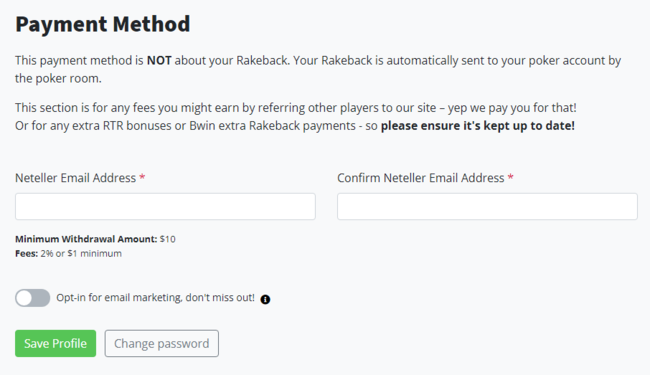The height and width of the screenshot is (375, 650).
Task: Open the Change password option
Action: click(162, 343)
